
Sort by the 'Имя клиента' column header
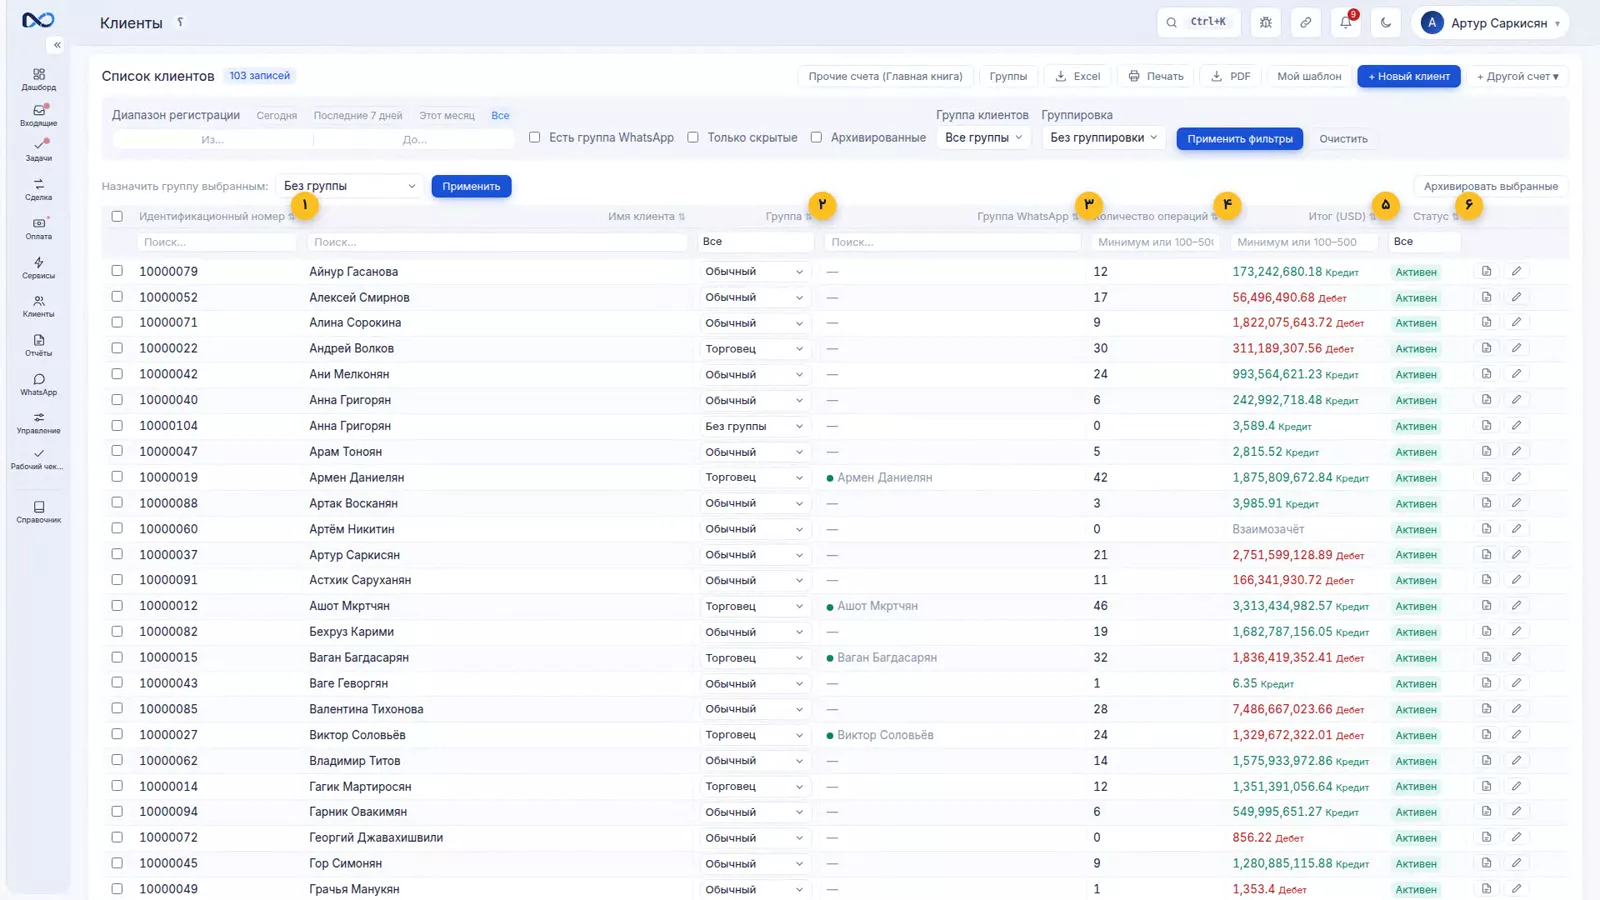coord(646,216)
